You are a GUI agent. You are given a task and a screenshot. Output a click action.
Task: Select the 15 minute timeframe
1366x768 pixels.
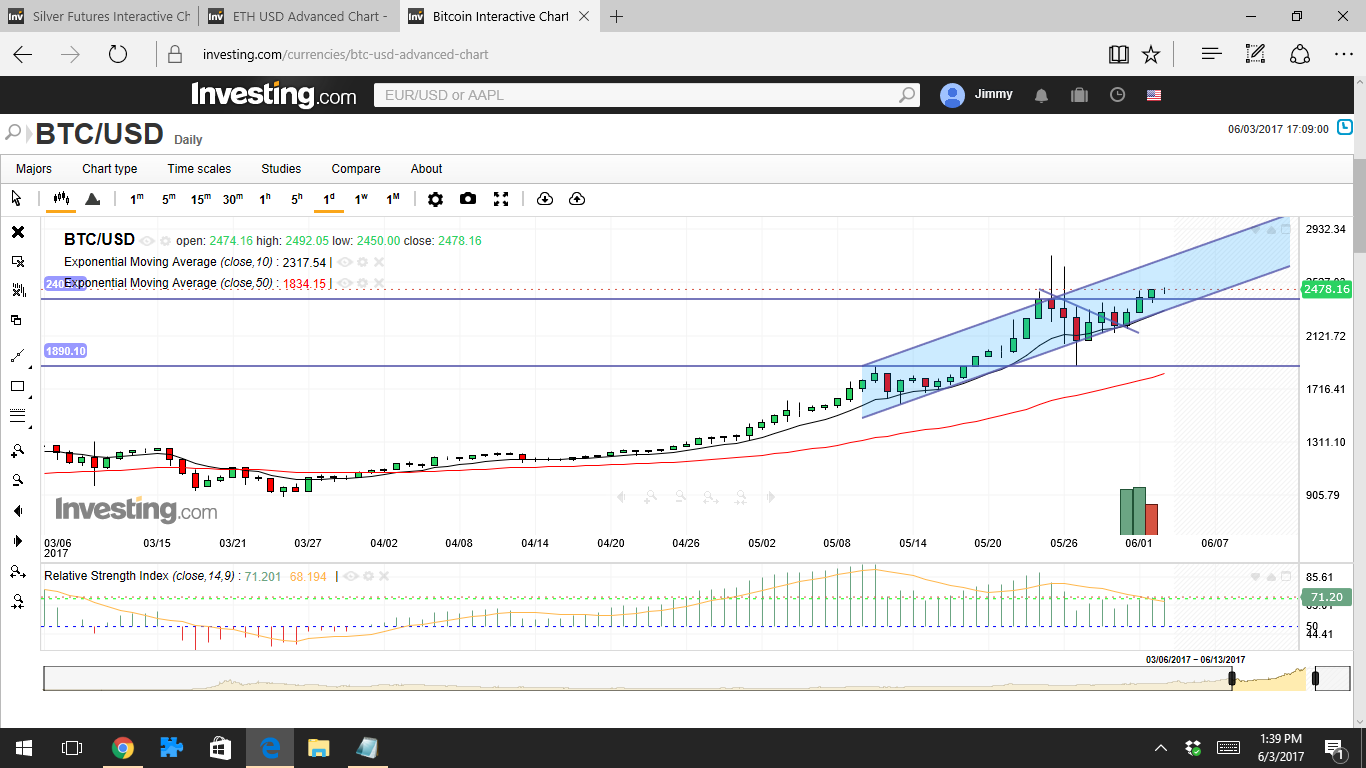[201, 199]
